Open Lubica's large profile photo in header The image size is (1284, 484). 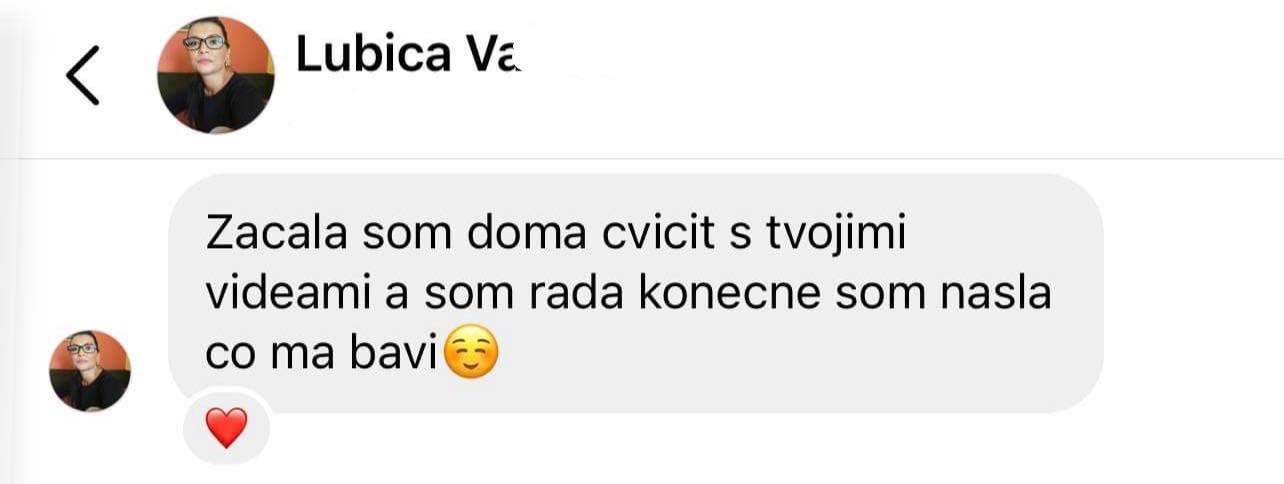tap(216, 76)
